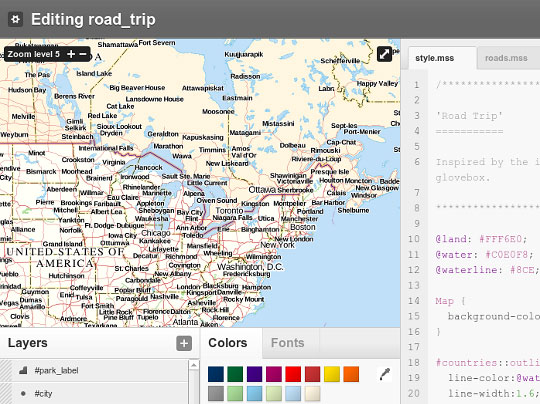Choose the gray color swatch
The height and width of the screenshot is (404, 540).
216,393
